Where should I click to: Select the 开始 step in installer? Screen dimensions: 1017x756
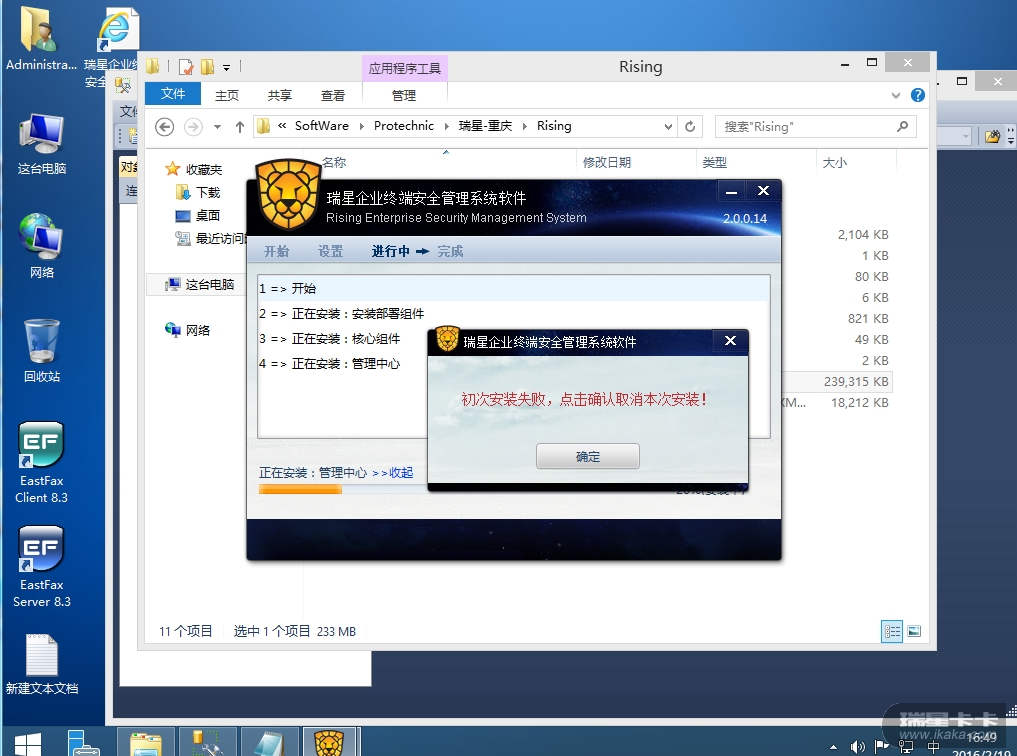[276, 251]
